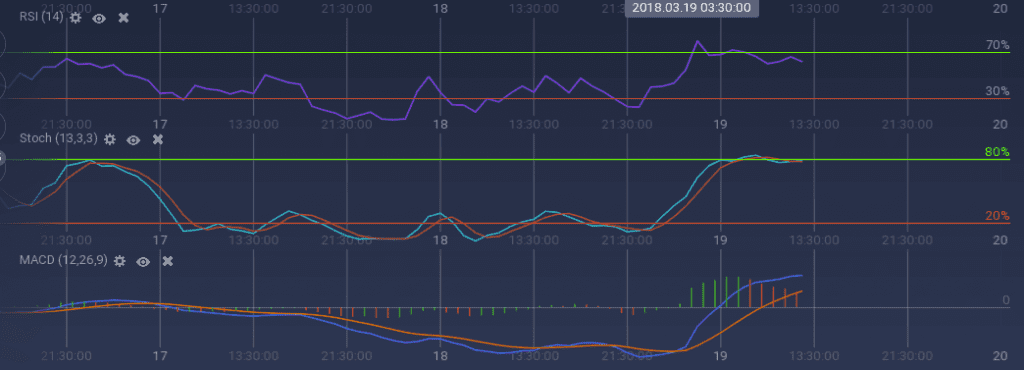1024x370 pixels.
Task: Click the MACD (12,26,9) label
Action: click(x=64, y=260)
